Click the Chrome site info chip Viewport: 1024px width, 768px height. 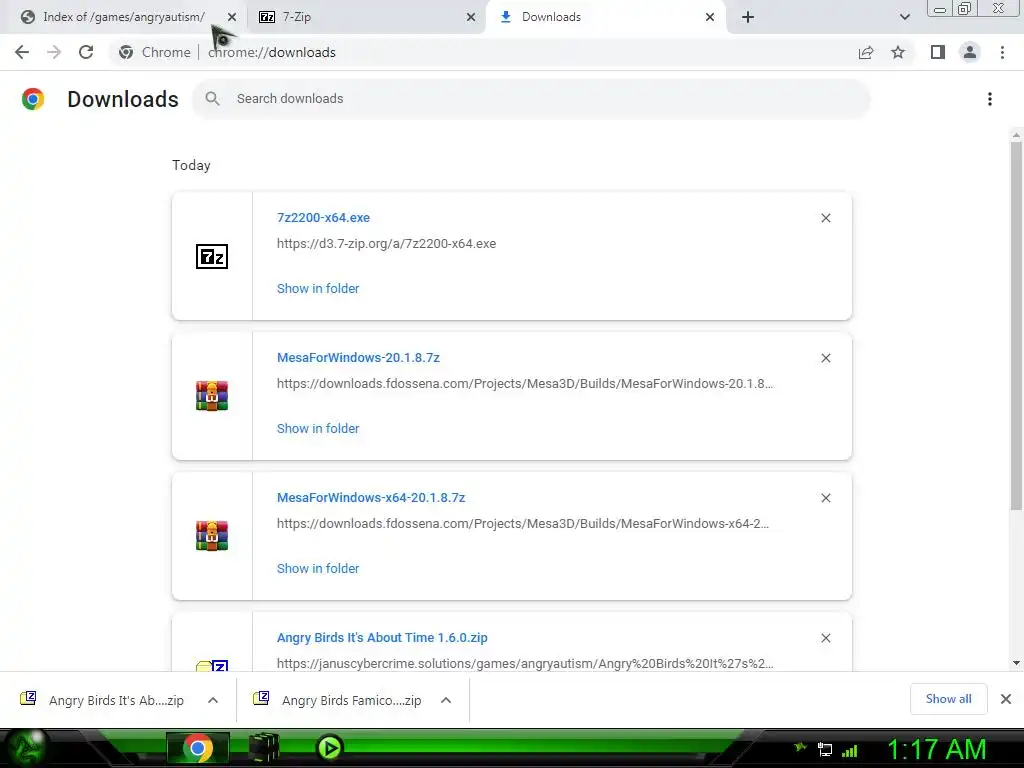155,52
